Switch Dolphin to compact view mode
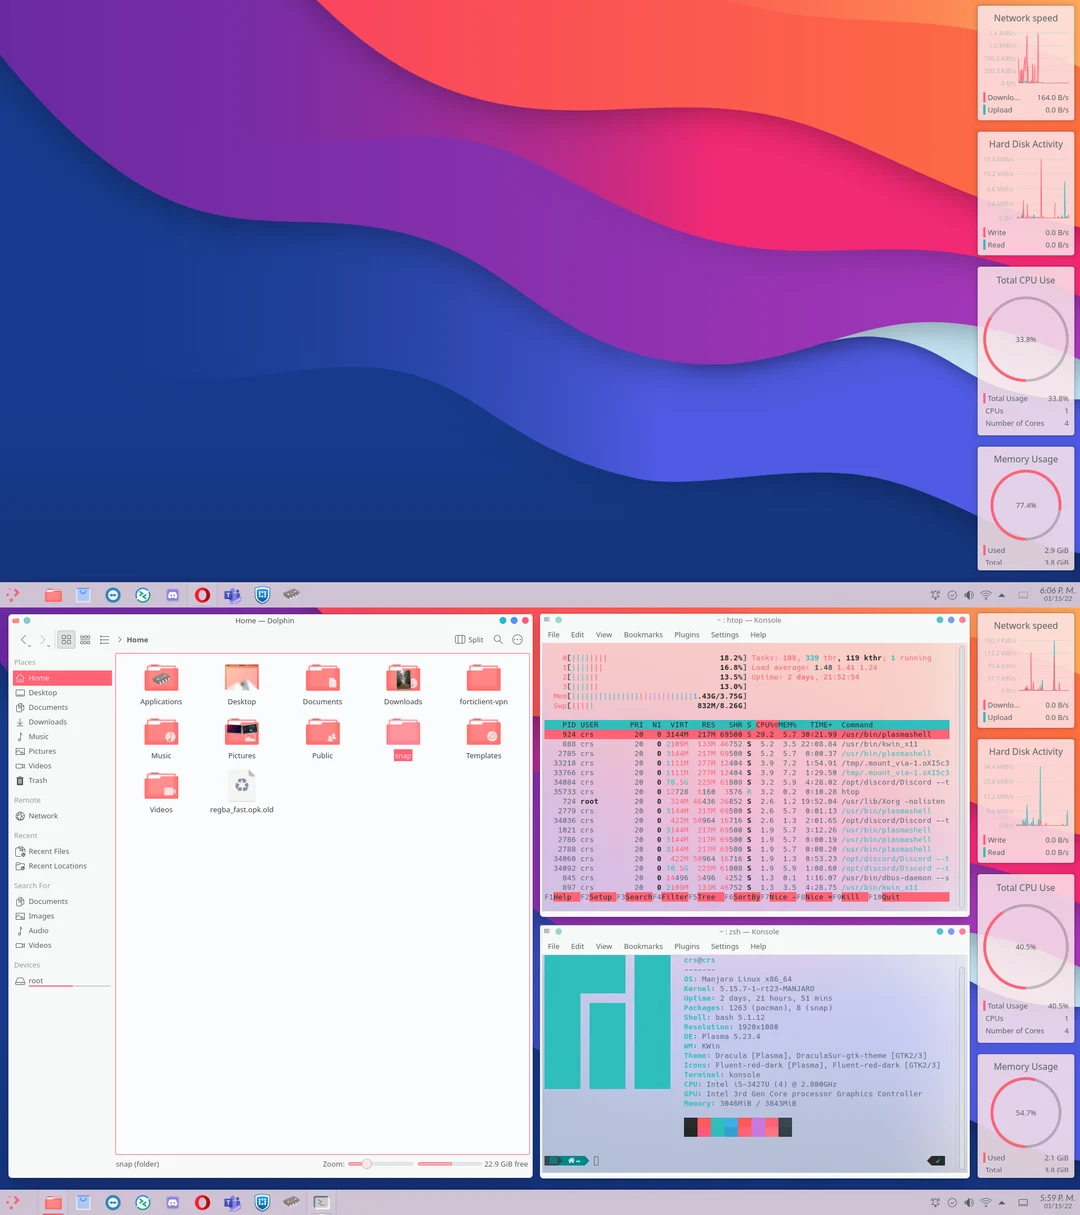 tap(85, 639)
